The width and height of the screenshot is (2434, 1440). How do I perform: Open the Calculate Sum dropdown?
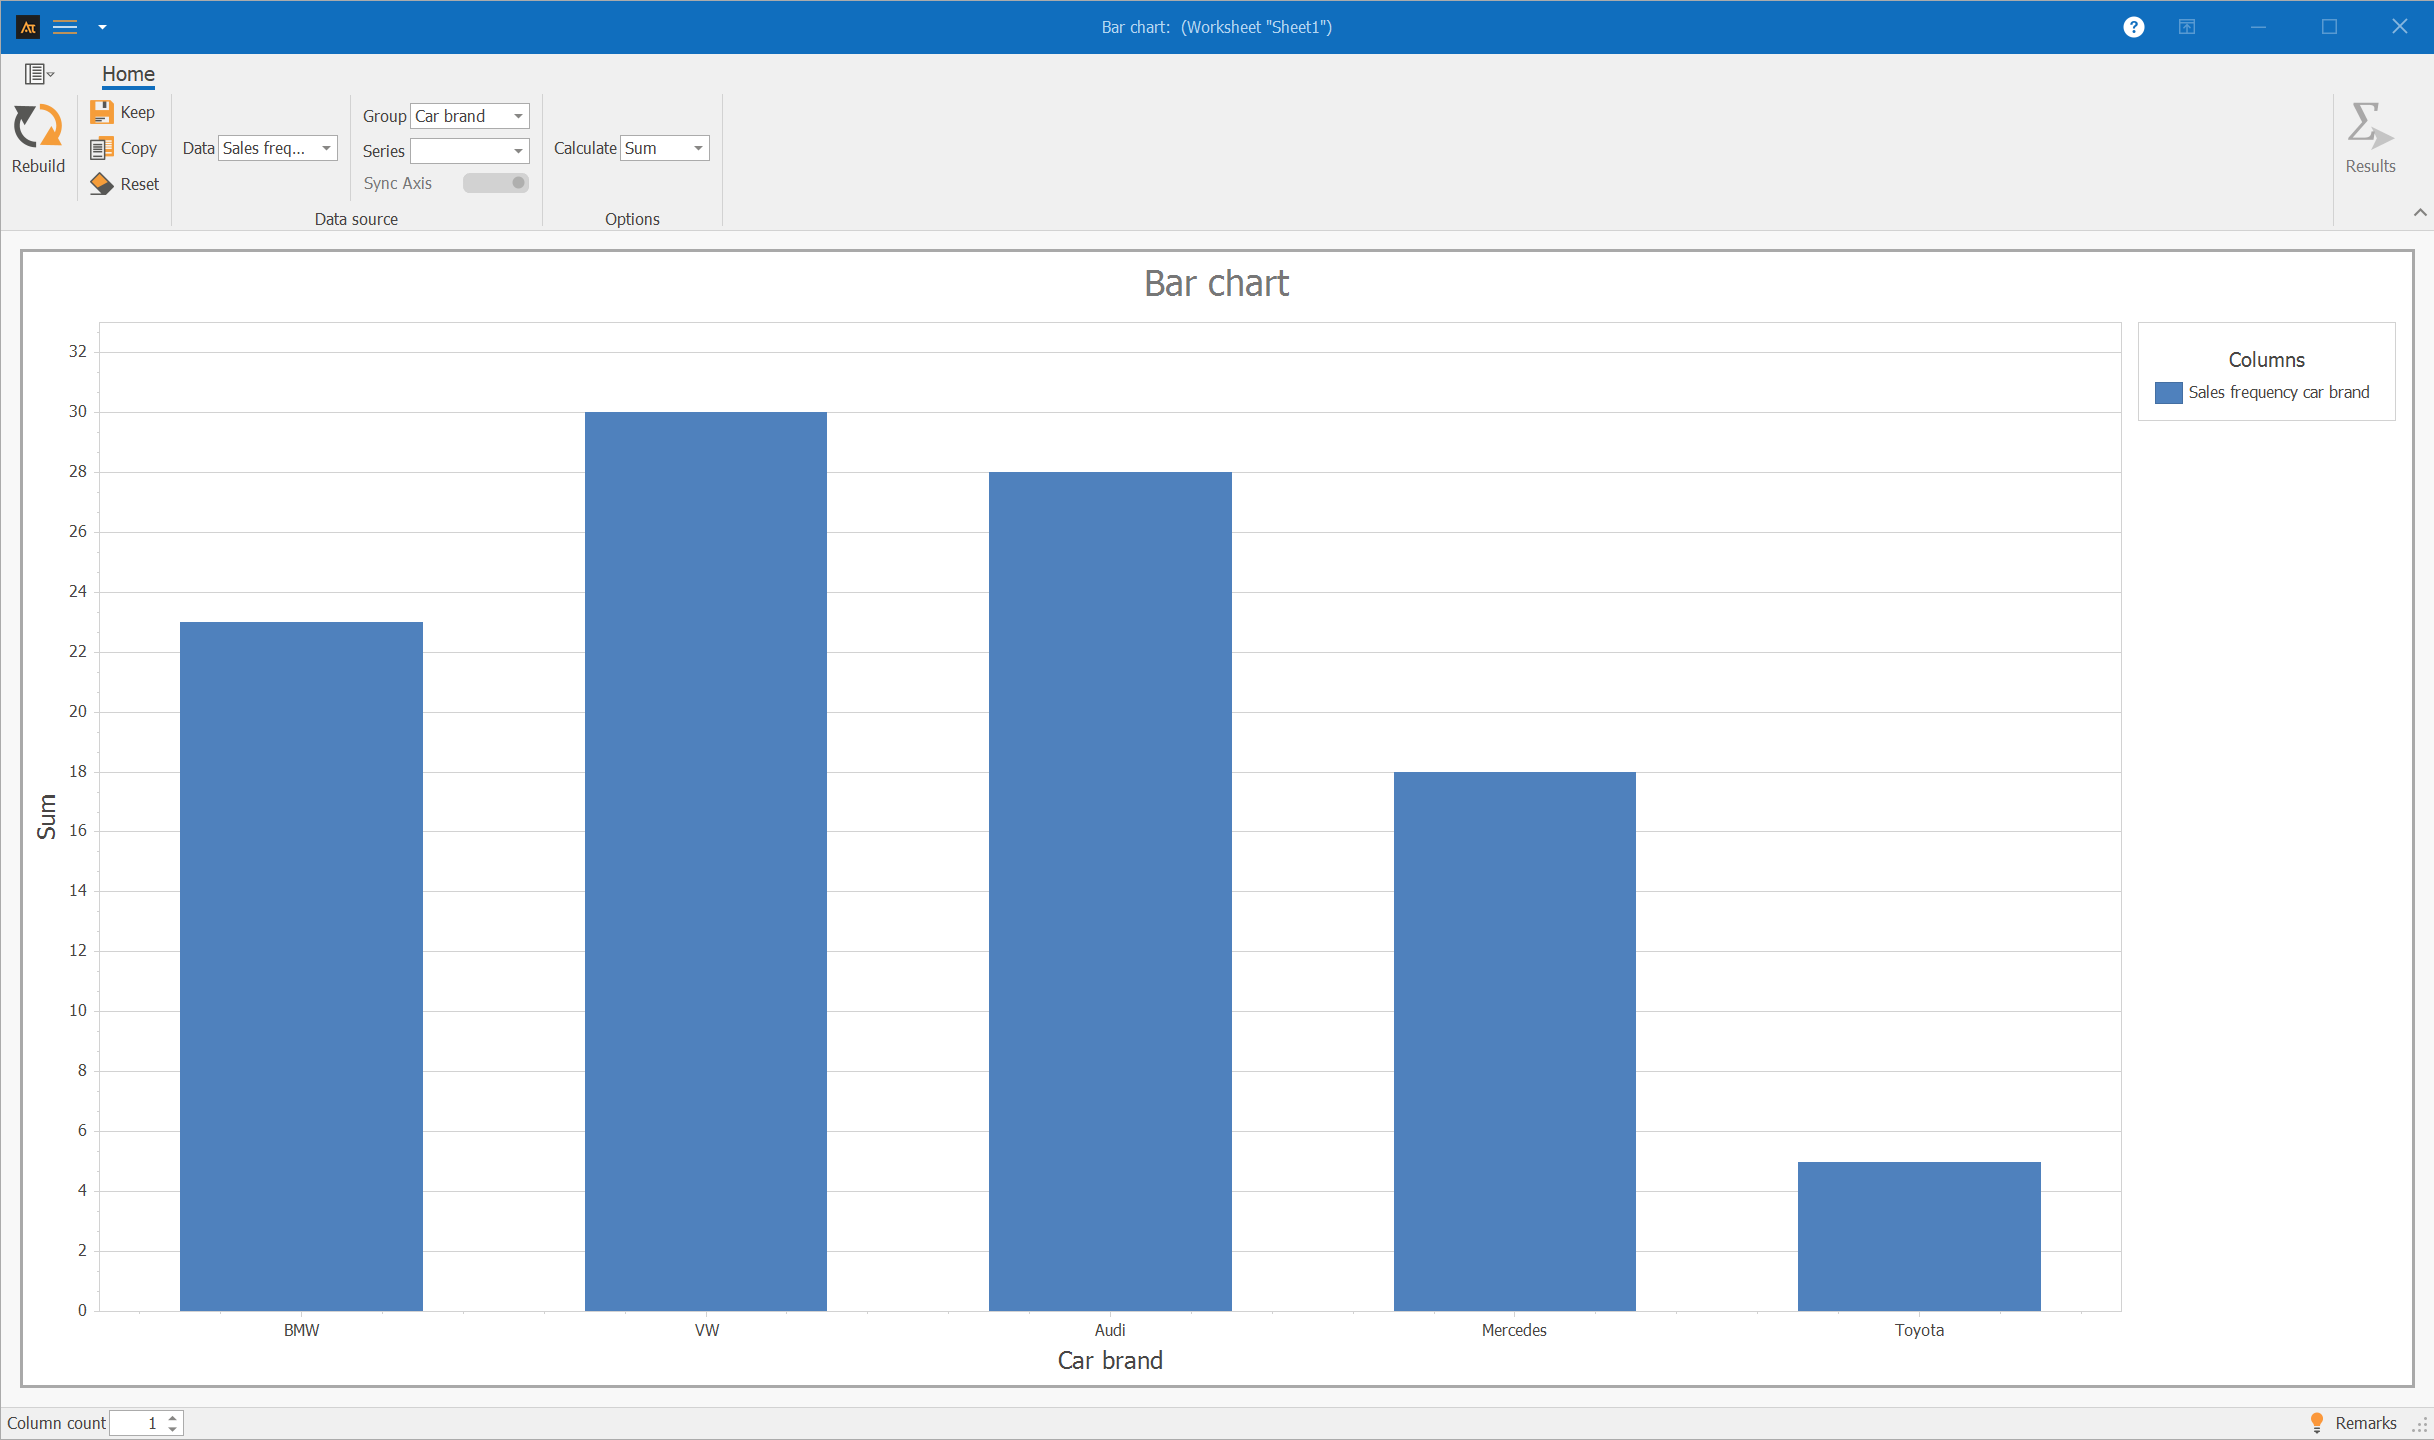coord(698,148)
